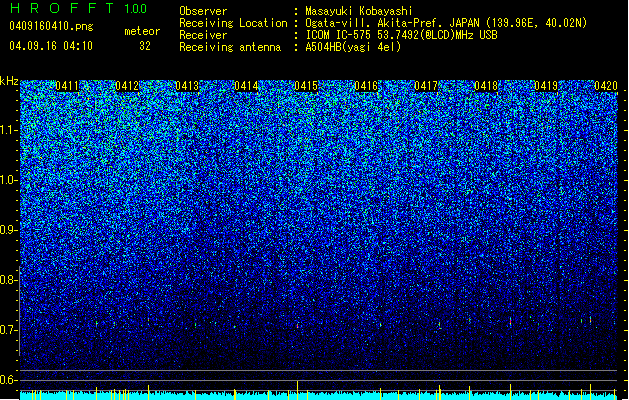Click the 0.6 kHz axis label

(x=8, y=380)
